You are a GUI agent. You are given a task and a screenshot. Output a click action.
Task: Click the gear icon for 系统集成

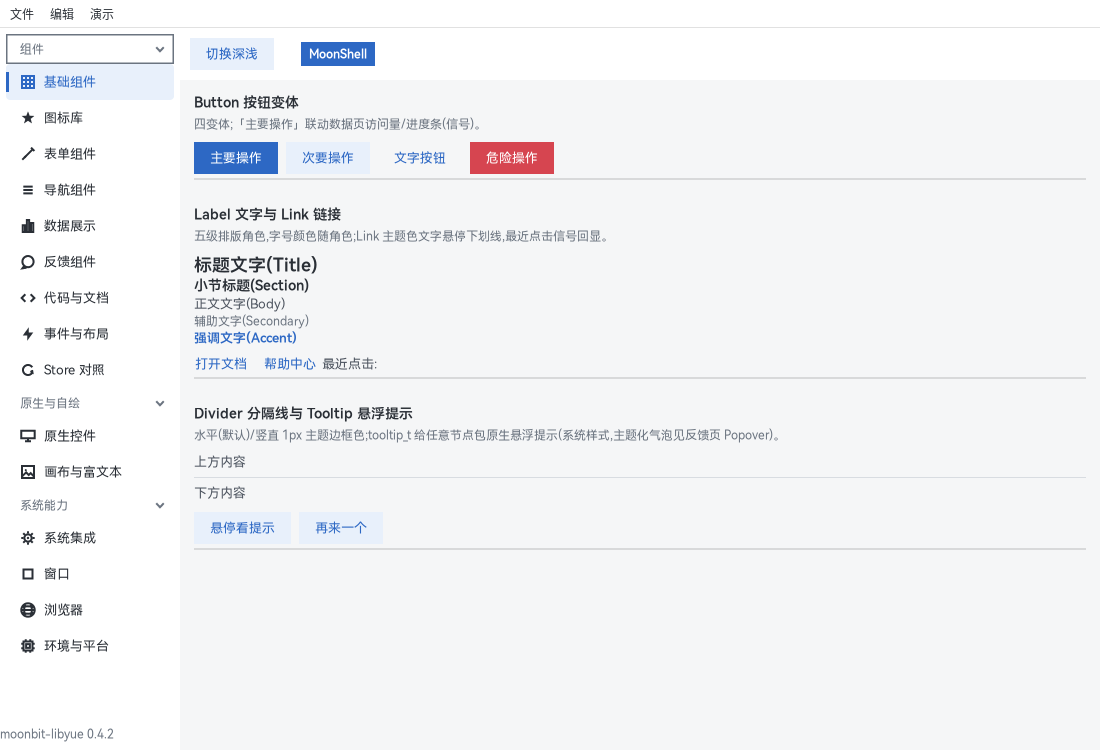pos(28,538)
